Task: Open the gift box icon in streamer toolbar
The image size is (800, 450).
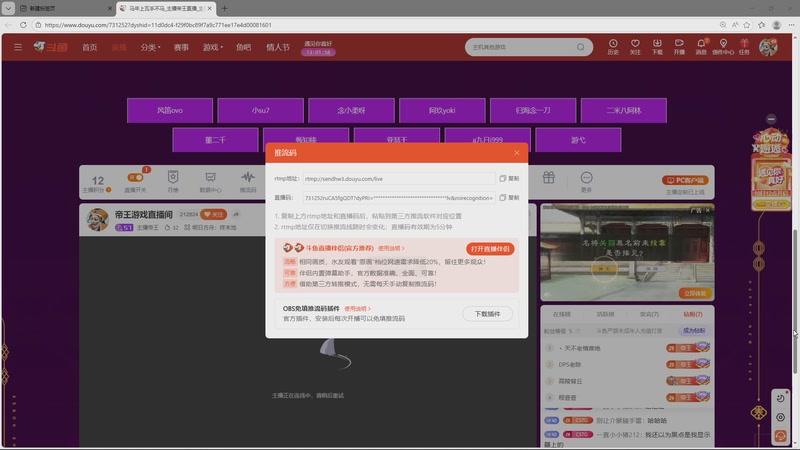Action: tap(548, 178)
